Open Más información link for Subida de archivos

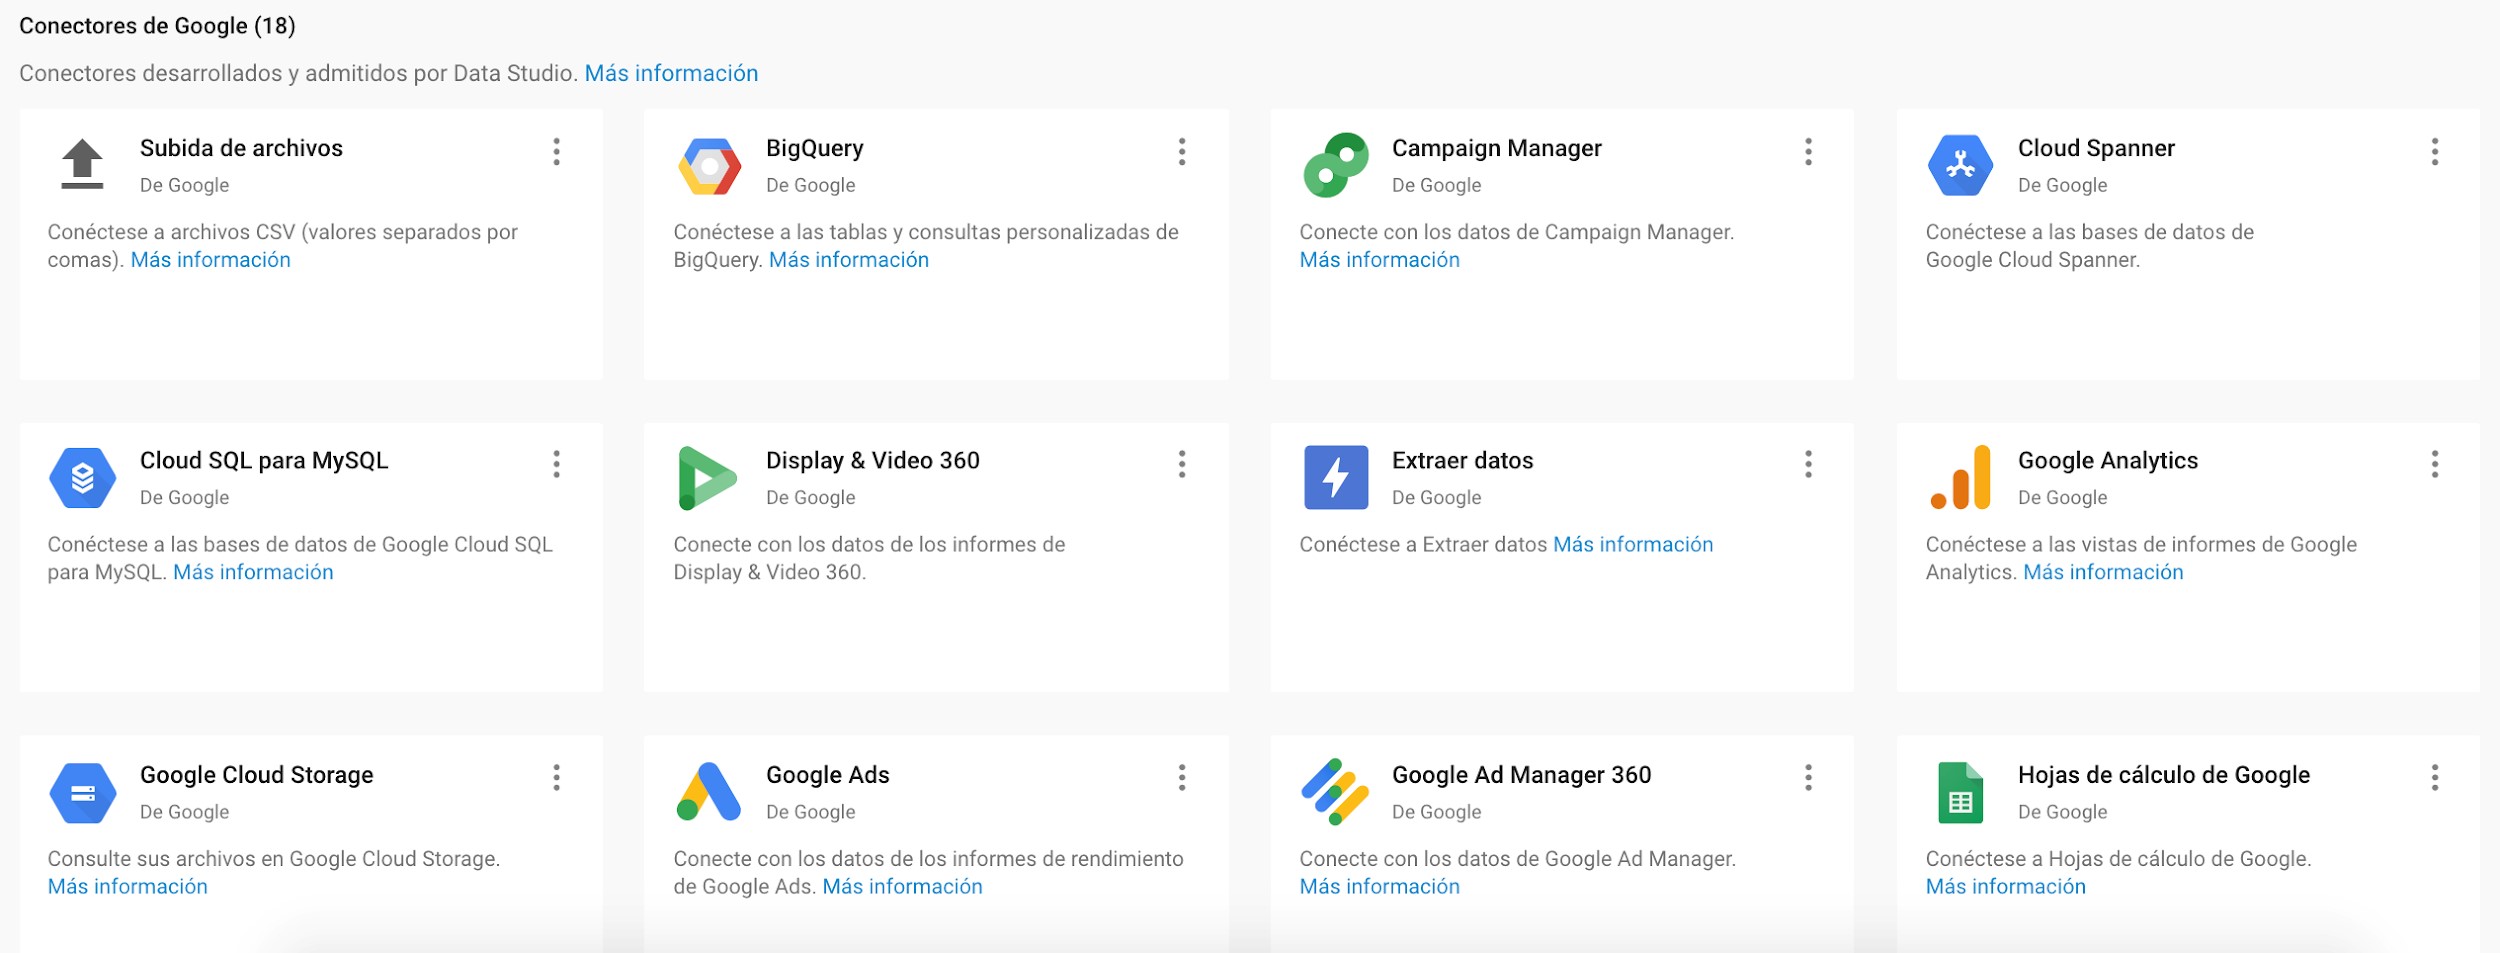click(210, 260)
